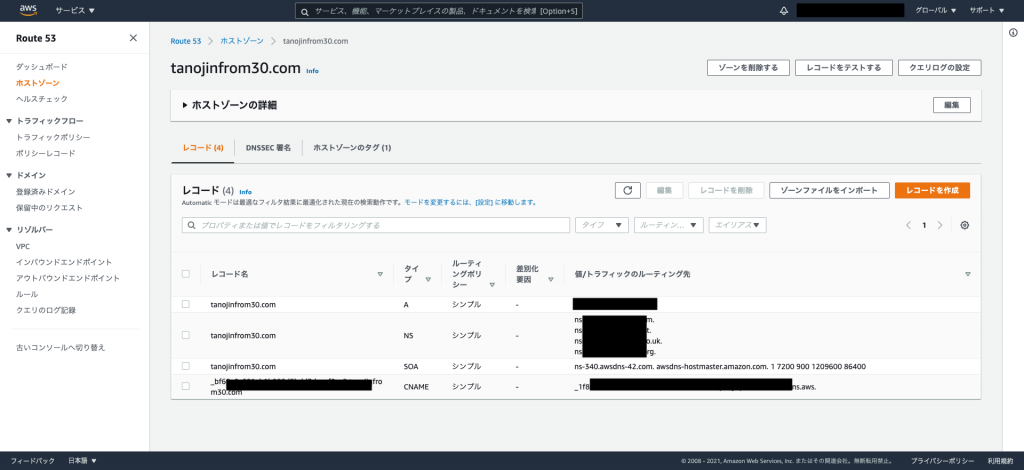Select the SOA record checkbox
Screen dimensions: 1024x470
click(185, 366)
